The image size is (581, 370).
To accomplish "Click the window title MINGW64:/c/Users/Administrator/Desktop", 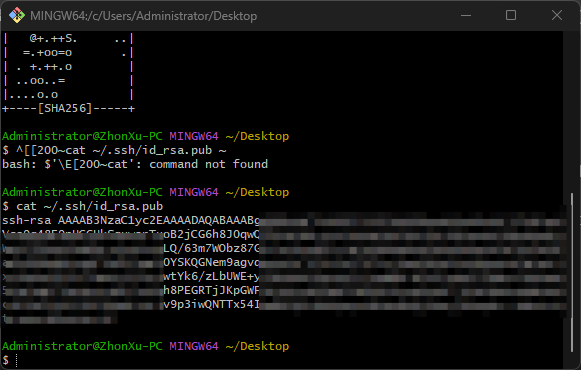I will pos(143,16).
